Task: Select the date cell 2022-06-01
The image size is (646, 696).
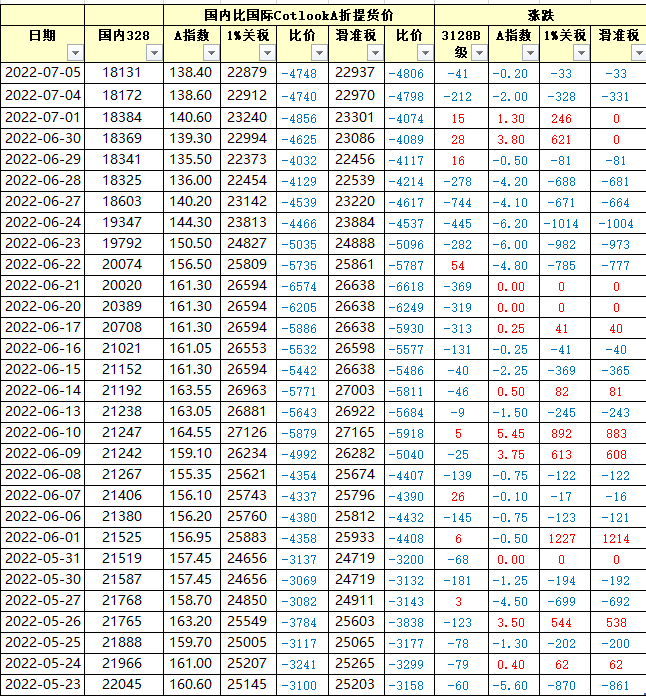Action: (43, 538)
